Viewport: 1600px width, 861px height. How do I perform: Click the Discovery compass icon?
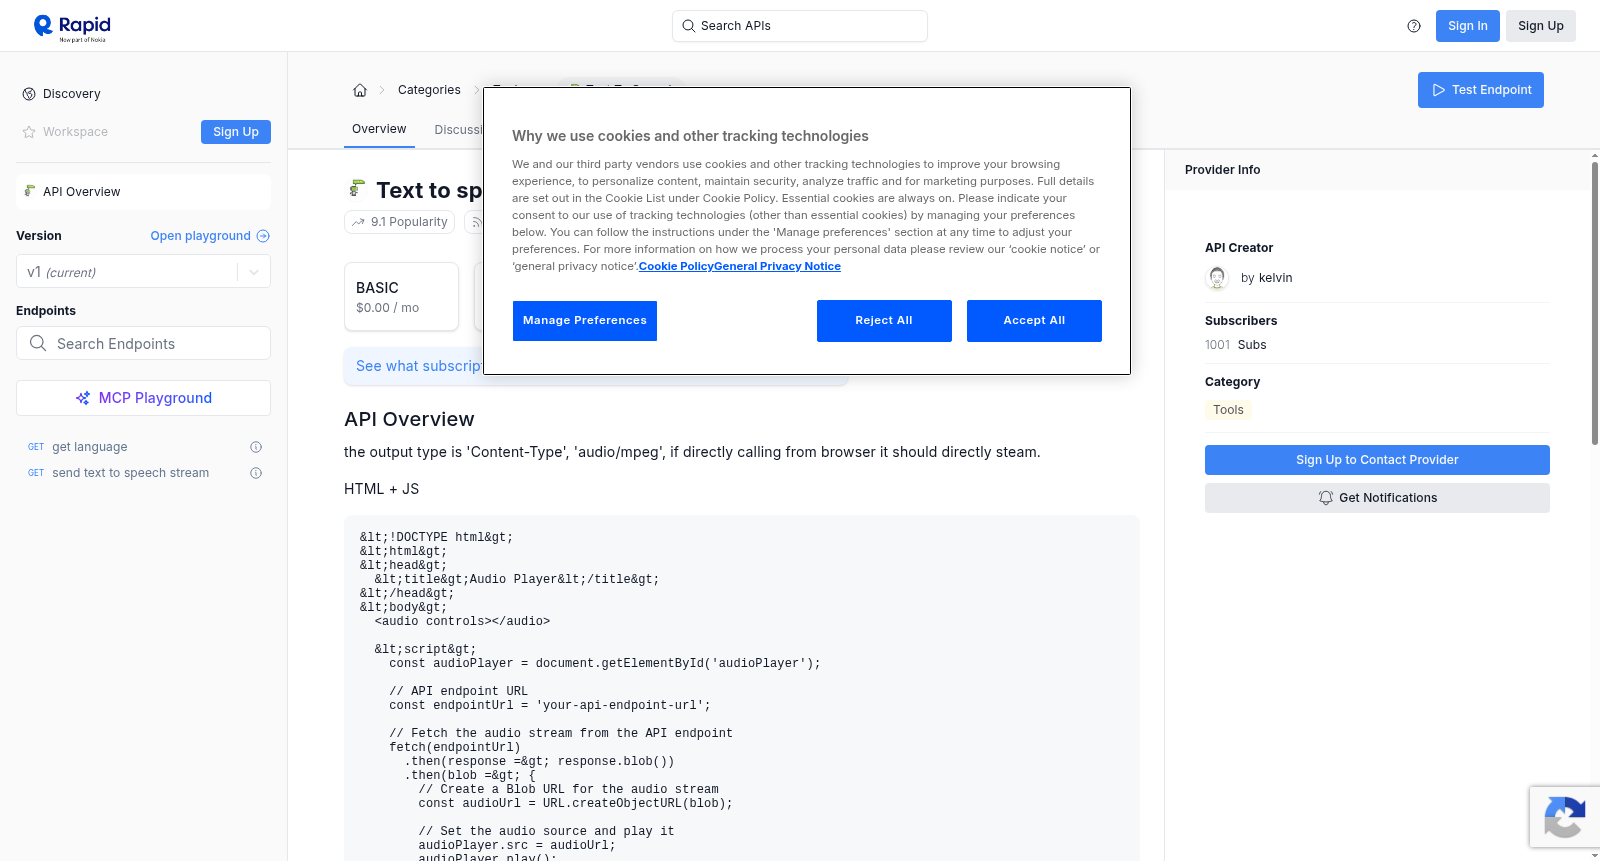point(29,94)
